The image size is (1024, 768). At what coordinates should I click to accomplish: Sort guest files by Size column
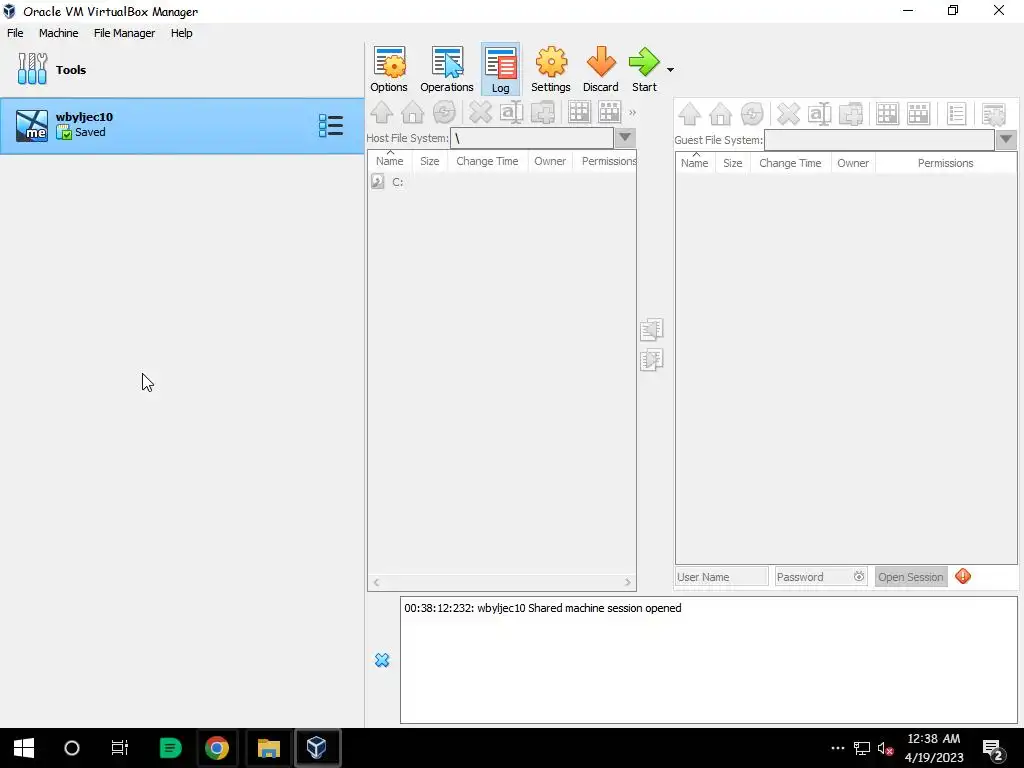[733, 163]
